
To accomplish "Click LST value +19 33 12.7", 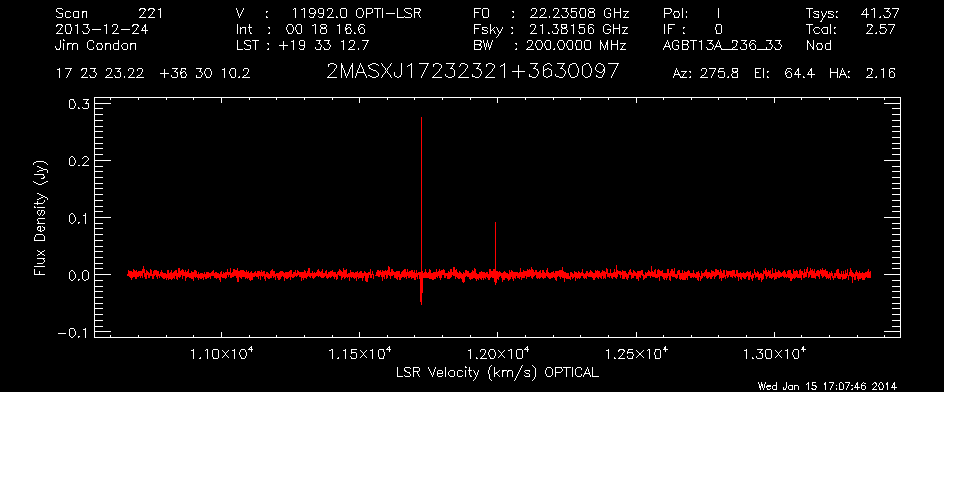I will (x=324, y=45).
